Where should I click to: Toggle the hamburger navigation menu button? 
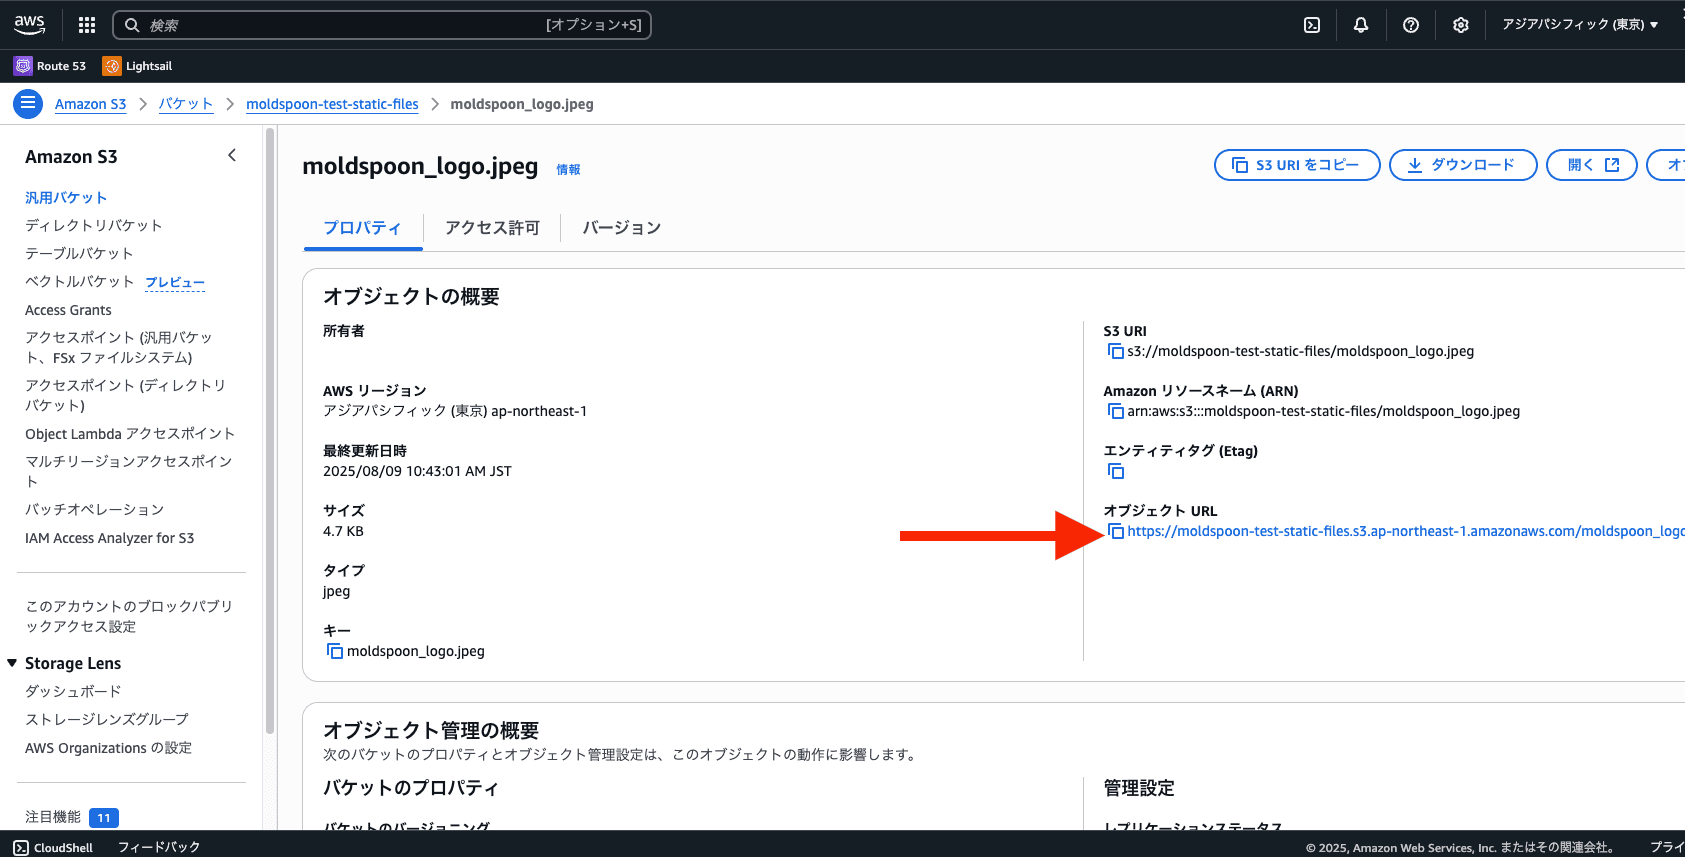pos(28,103)
